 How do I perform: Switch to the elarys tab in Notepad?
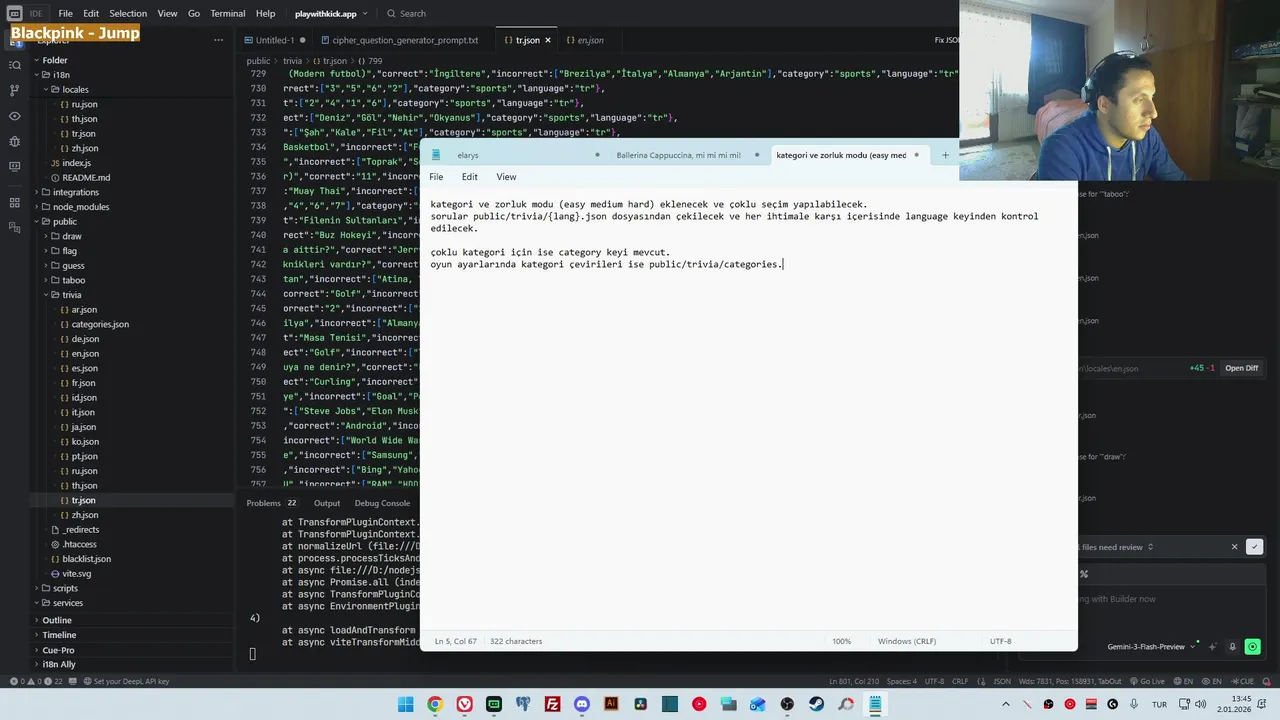tap(515, 155)
